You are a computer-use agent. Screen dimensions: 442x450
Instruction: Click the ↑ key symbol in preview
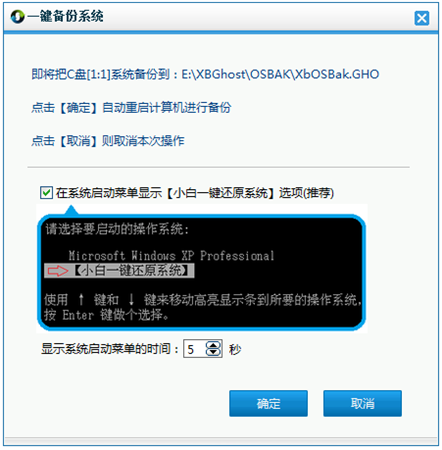[x=81, y=299]
